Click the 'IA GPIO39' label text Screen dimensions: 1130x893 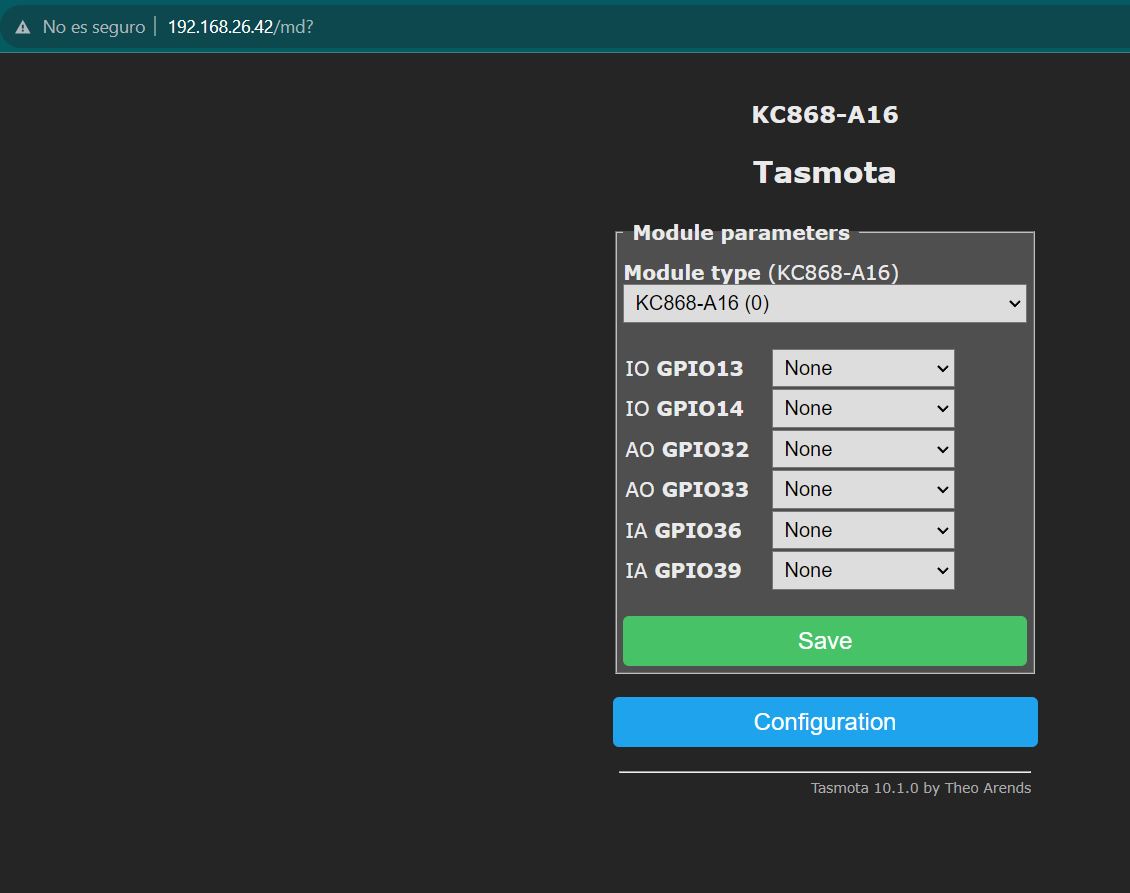[683, 571]
